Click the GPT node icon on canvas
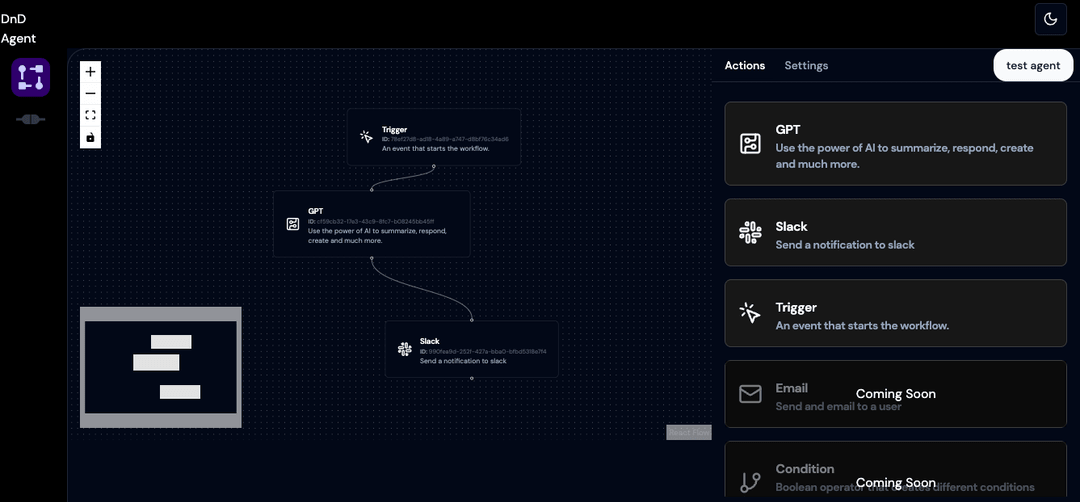The image size is (1080, 502). (x=293, y=224)
